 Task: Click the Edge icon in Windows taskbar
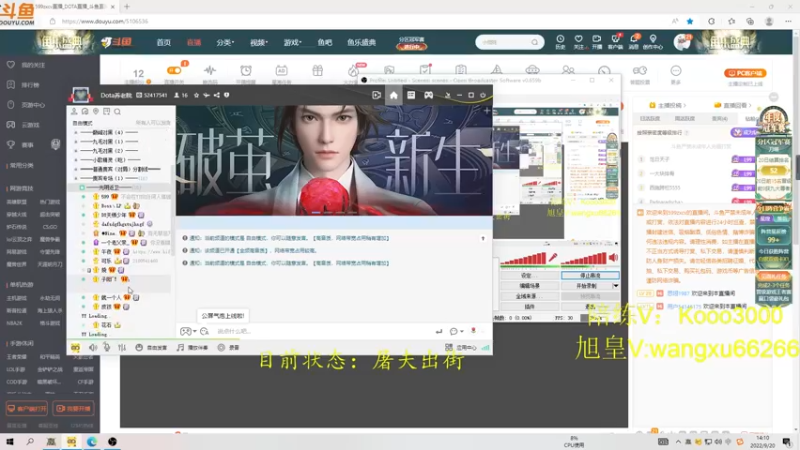pos(92,441)
